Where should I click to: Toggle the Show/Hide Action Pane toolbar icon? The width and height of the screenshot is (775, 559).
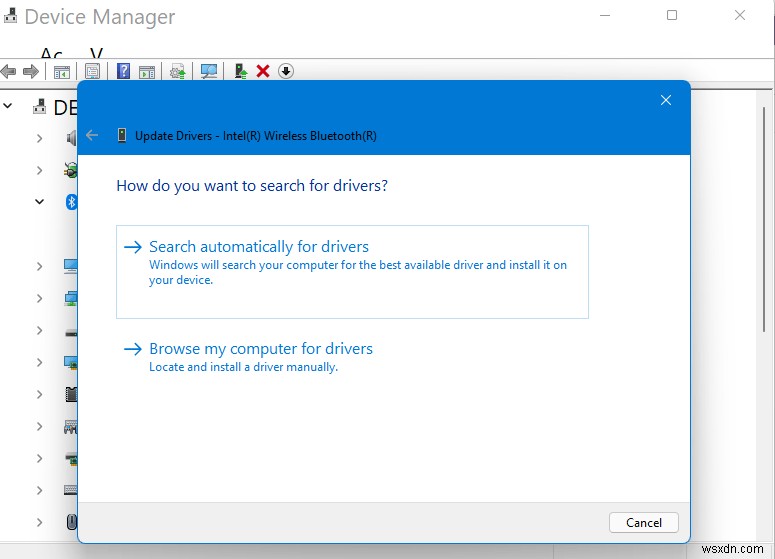(x=147, y=72)
